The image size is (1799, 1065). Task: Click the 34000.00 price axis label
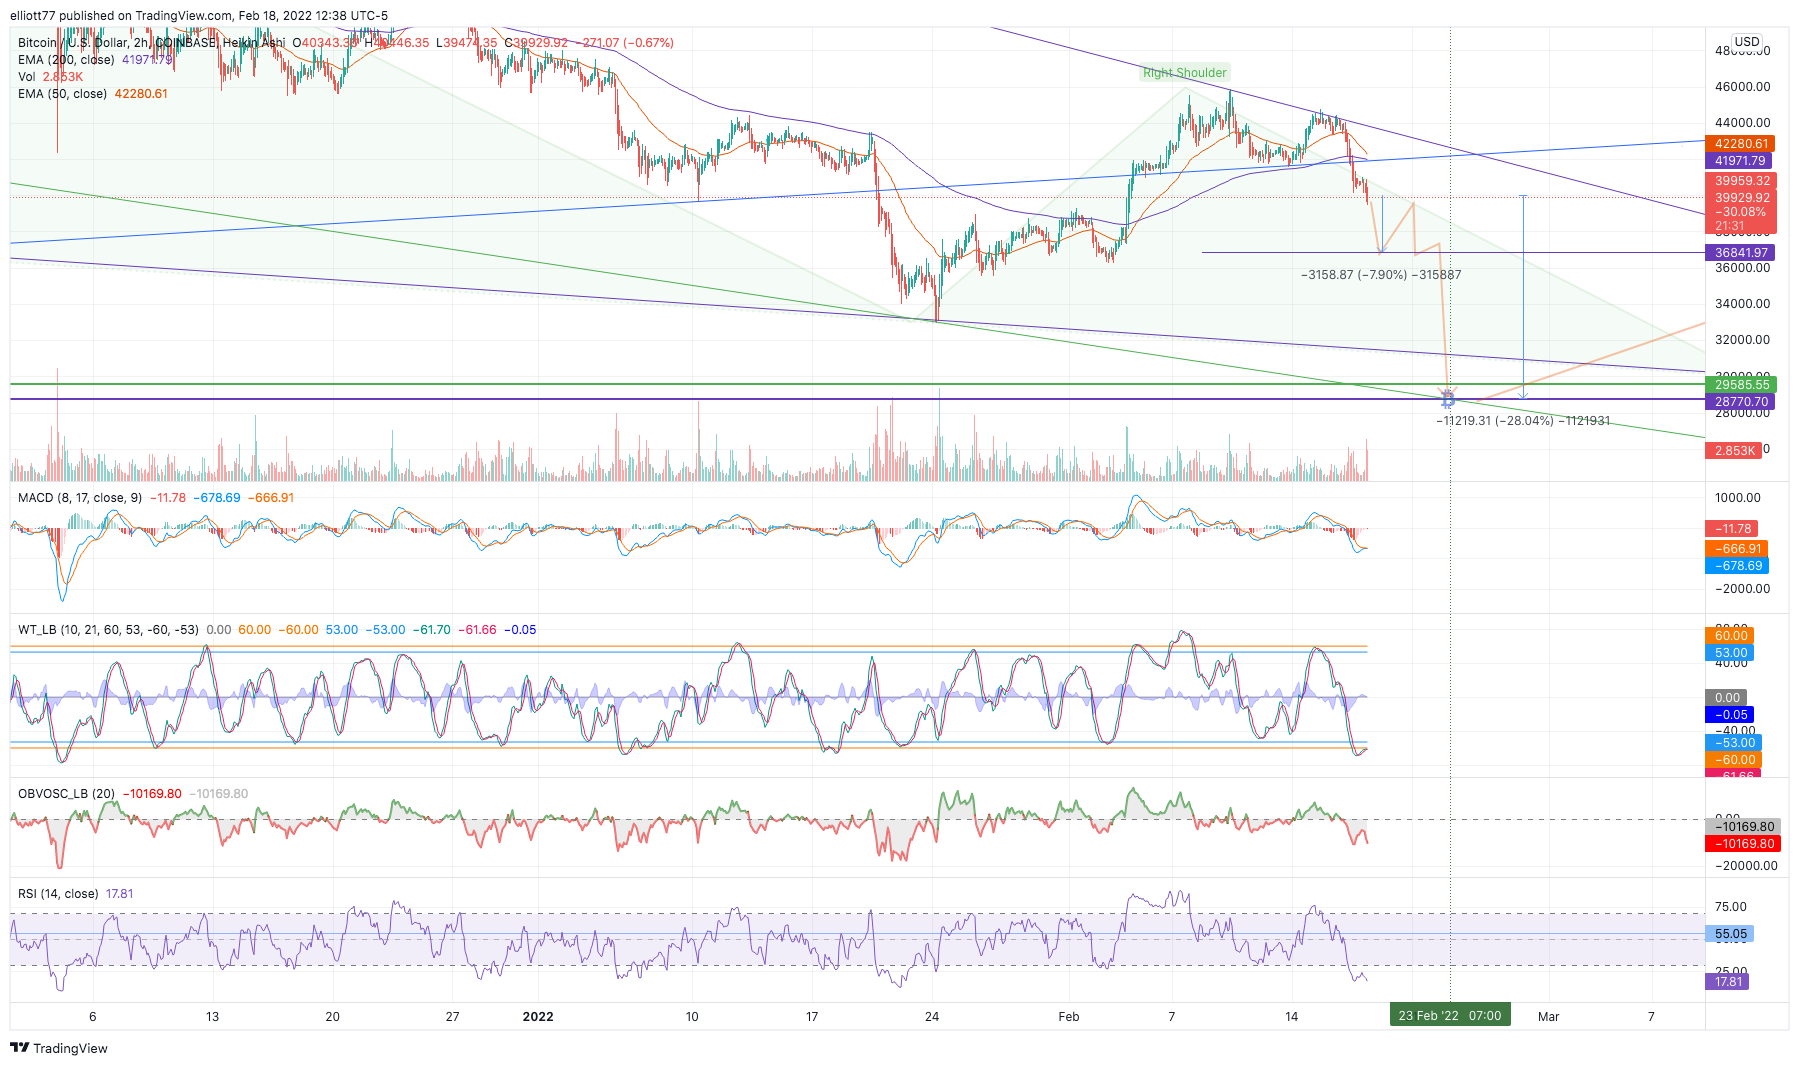[1743, 304]
